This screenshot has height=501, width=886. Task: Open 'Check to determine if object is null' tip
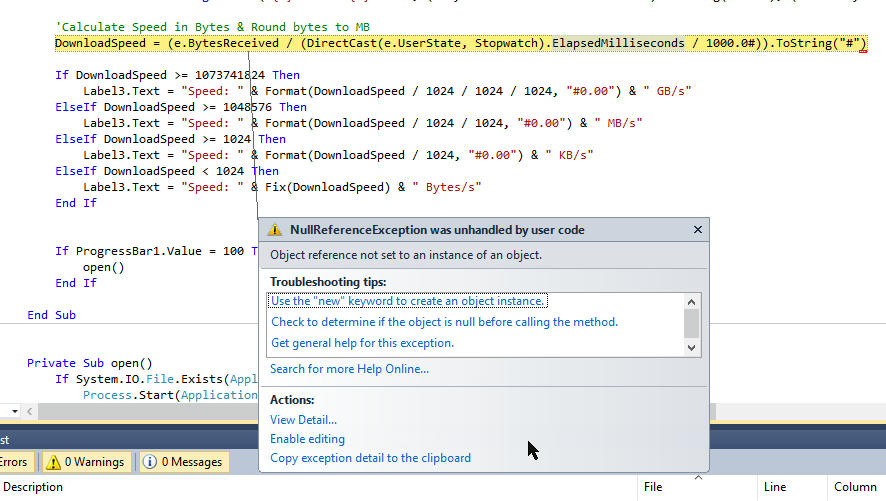(444, 322)
